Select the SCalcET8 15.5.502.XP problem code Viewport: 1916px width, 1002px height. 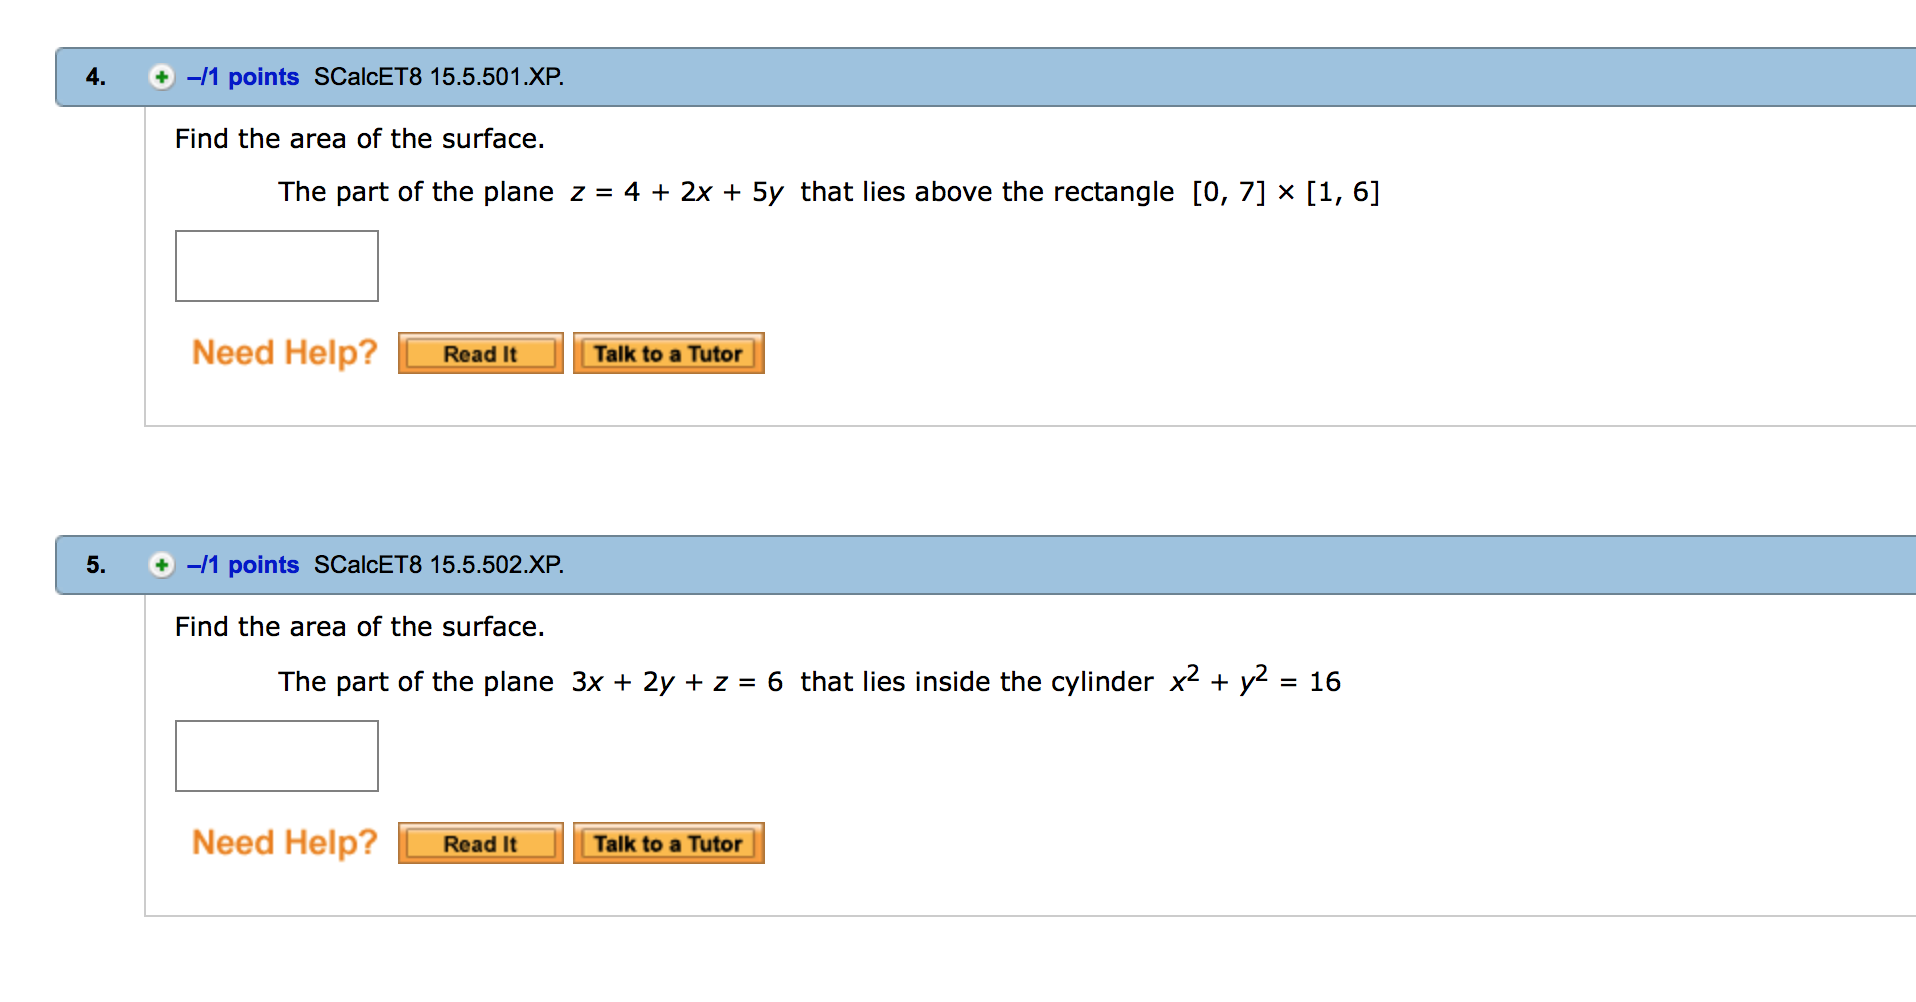click(x=439, y=565)
